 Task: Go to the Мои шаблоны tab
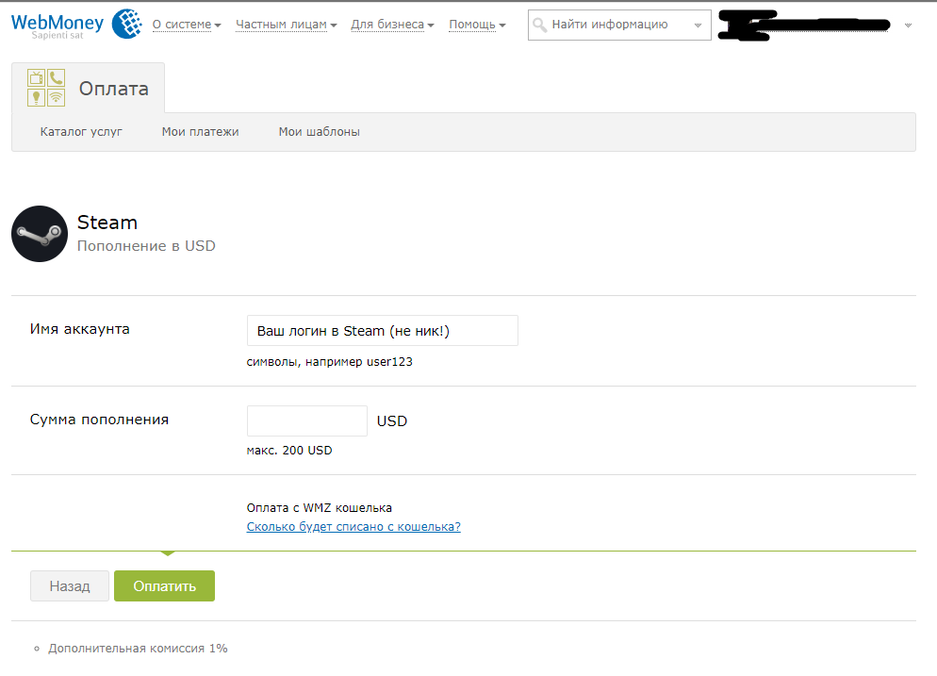point(319,131)
